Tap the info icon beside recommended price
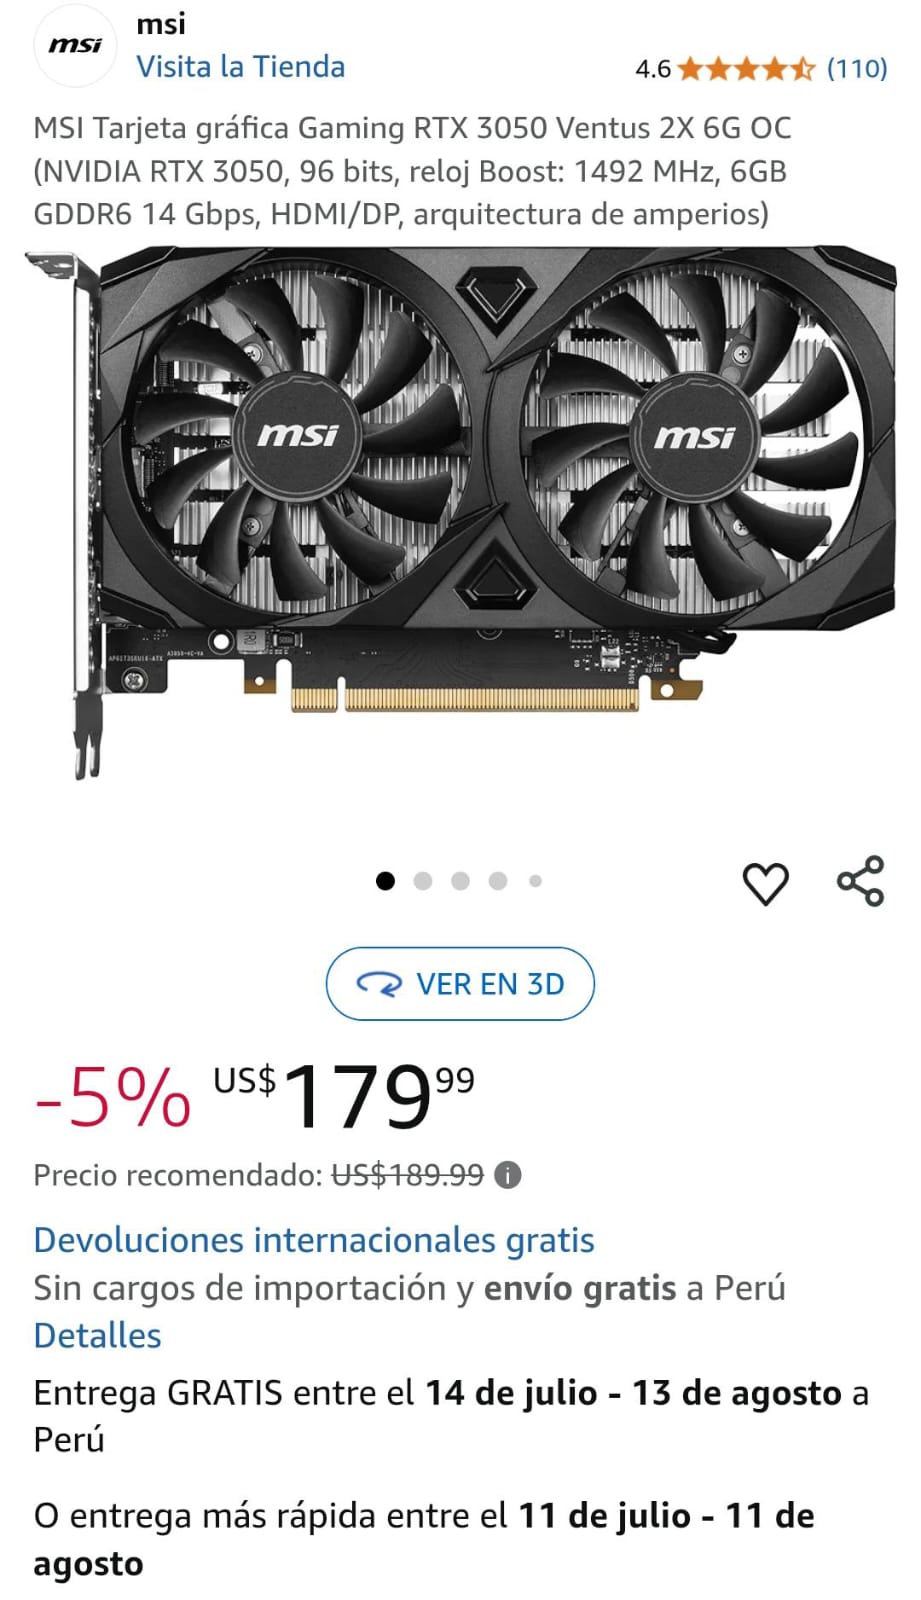The height and width of the screenshot is (1600, 921). (508, 1175)
